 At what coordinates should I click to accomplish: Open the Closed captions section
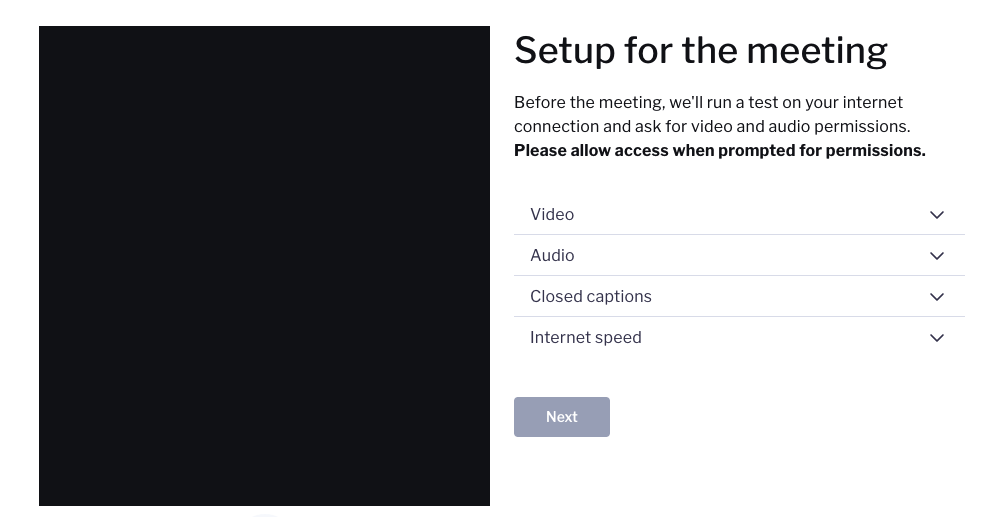coord(739,297)
